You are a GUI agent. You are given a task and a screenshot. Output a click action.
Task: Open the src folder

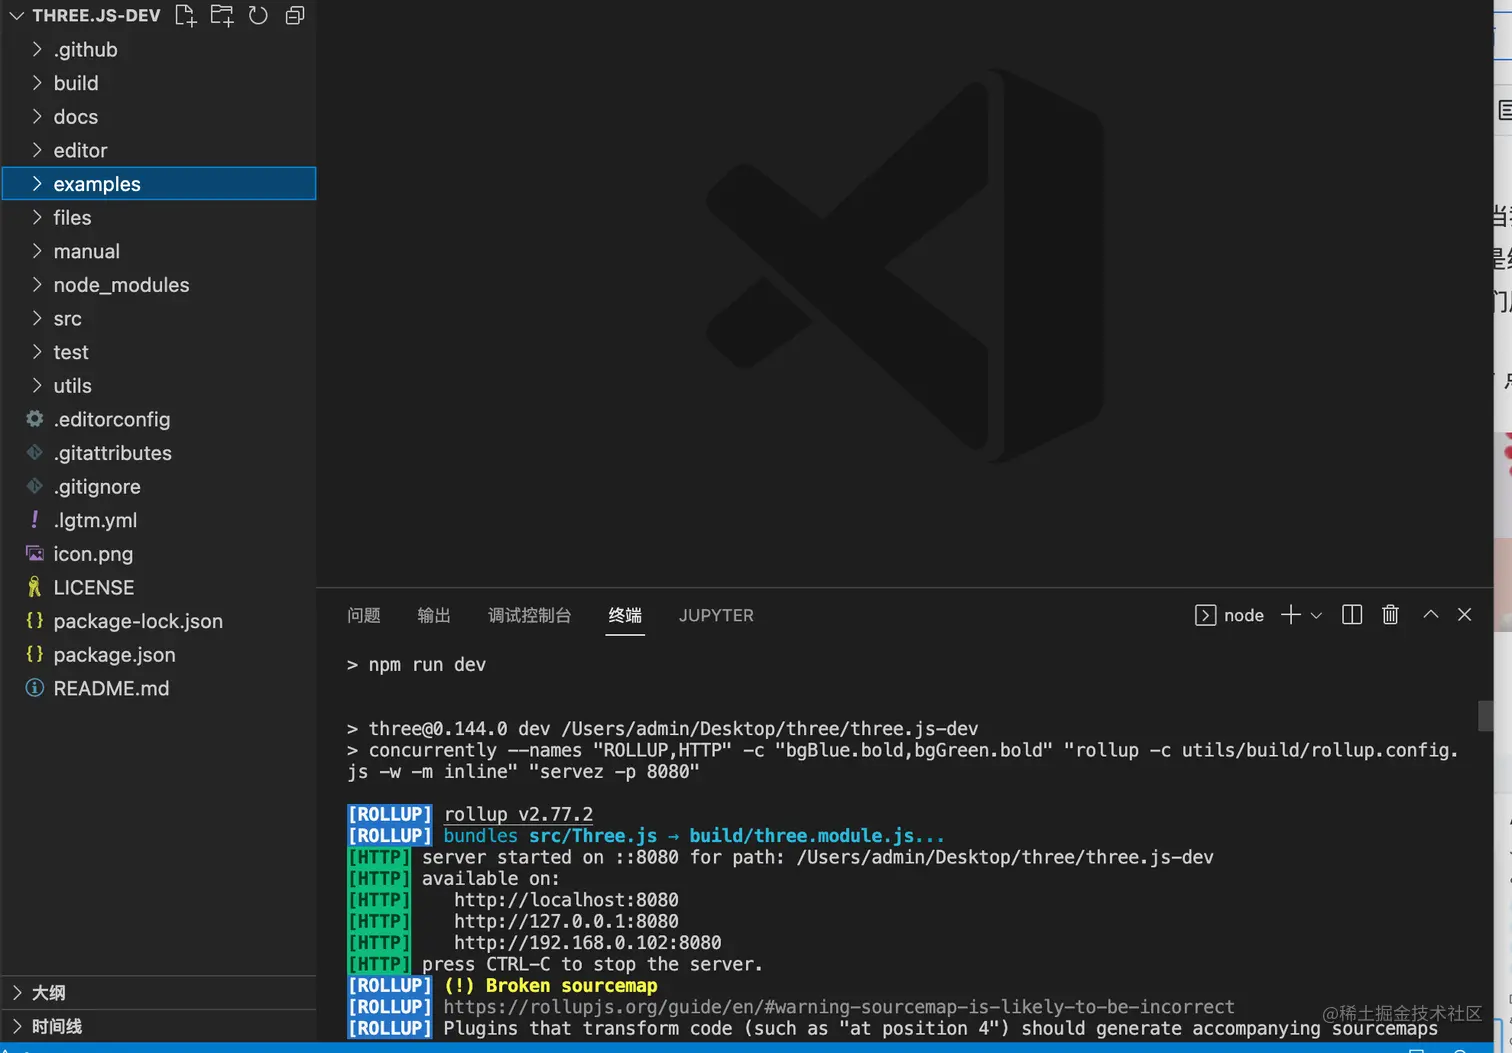159,318
